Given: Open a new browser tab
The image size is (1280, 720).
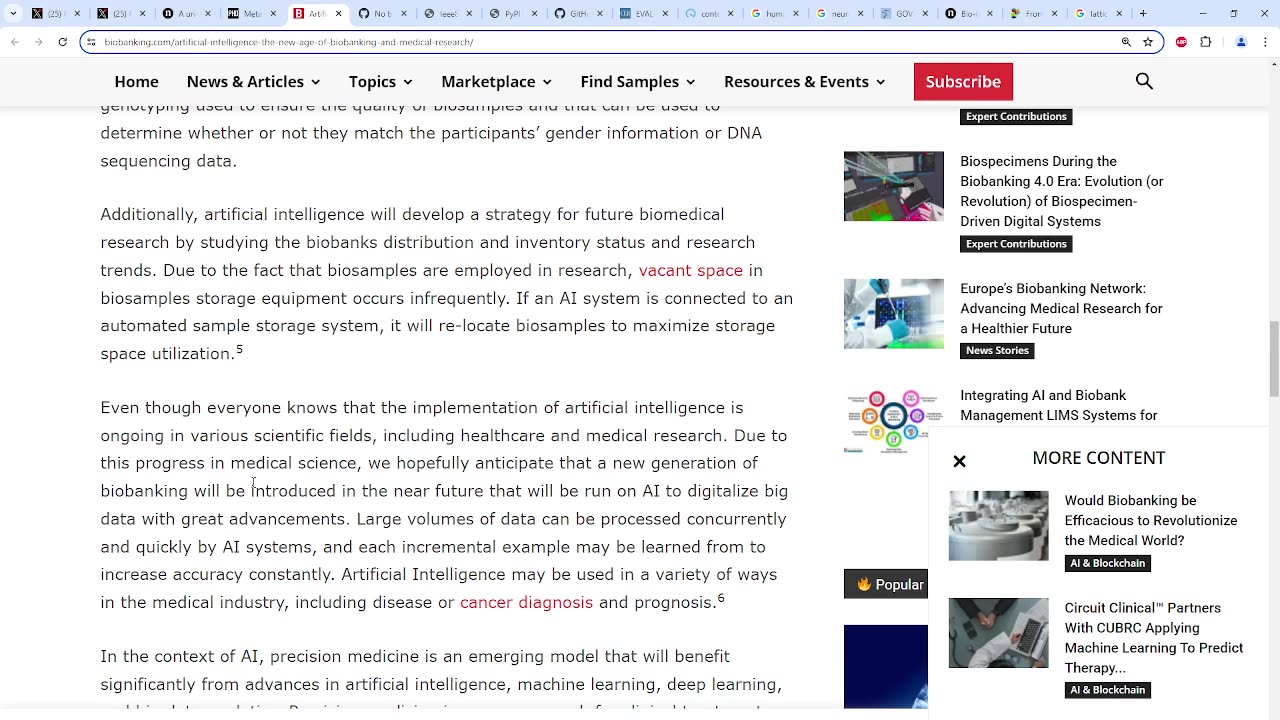Looking at the screenshot, I should pyautogui.click(x=1143, y=14).
